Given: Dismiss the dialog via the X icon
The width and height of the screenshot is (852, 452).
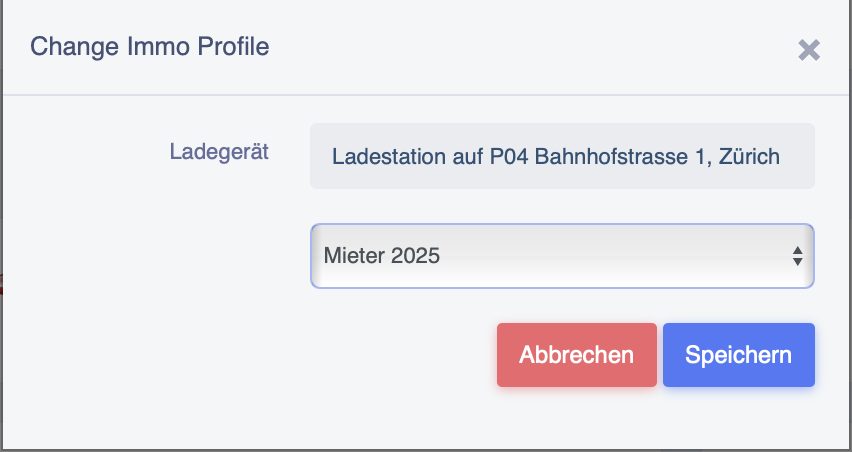Looking at the screenshot, I should click(808, 50).
